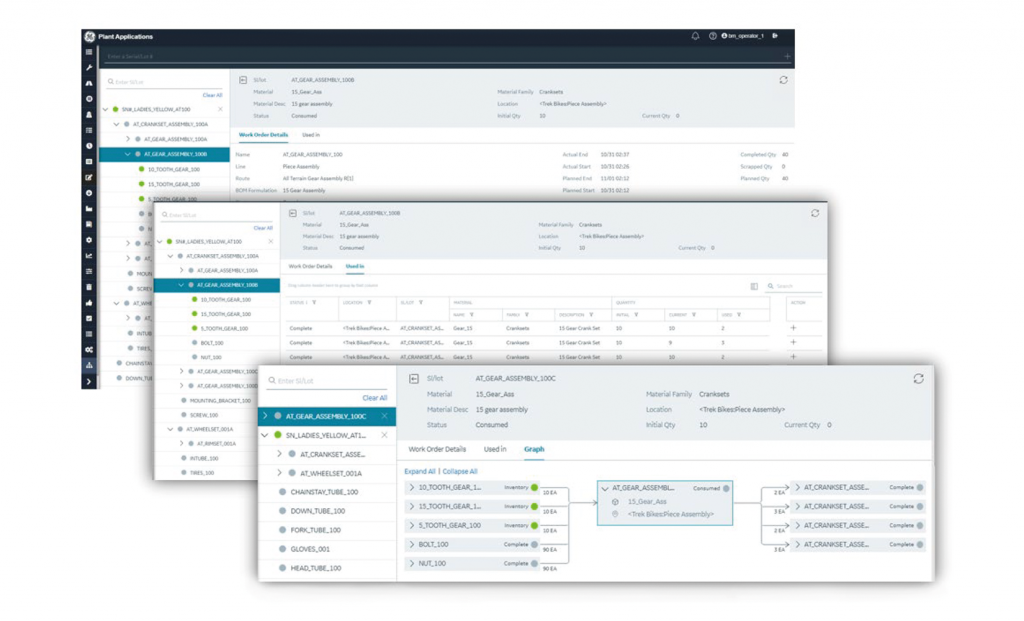Screen dimensions: 1024x621
Task: Click Clear All in the front panel
Action: click(x=374, y=398)
